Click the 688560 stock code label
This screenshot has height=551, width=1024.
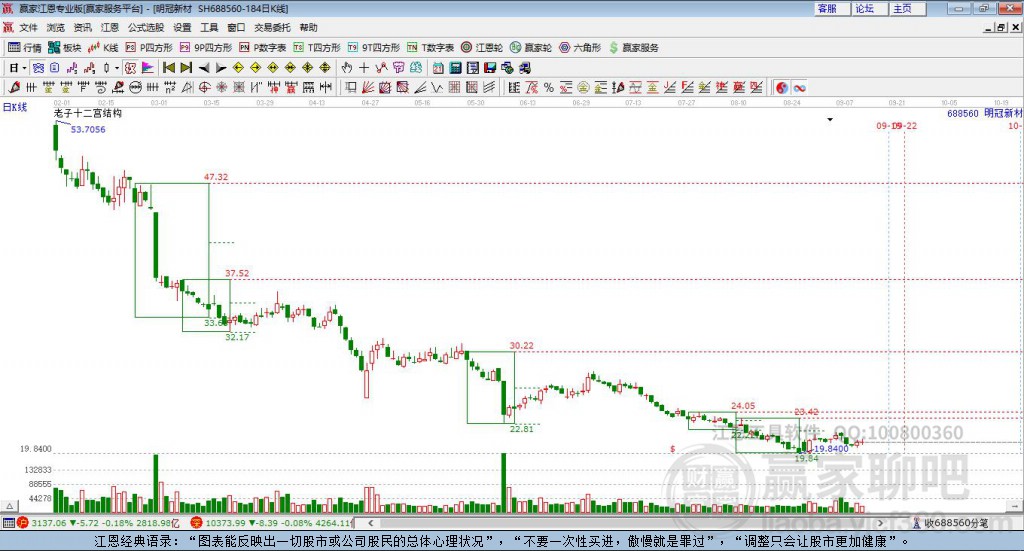963,113
